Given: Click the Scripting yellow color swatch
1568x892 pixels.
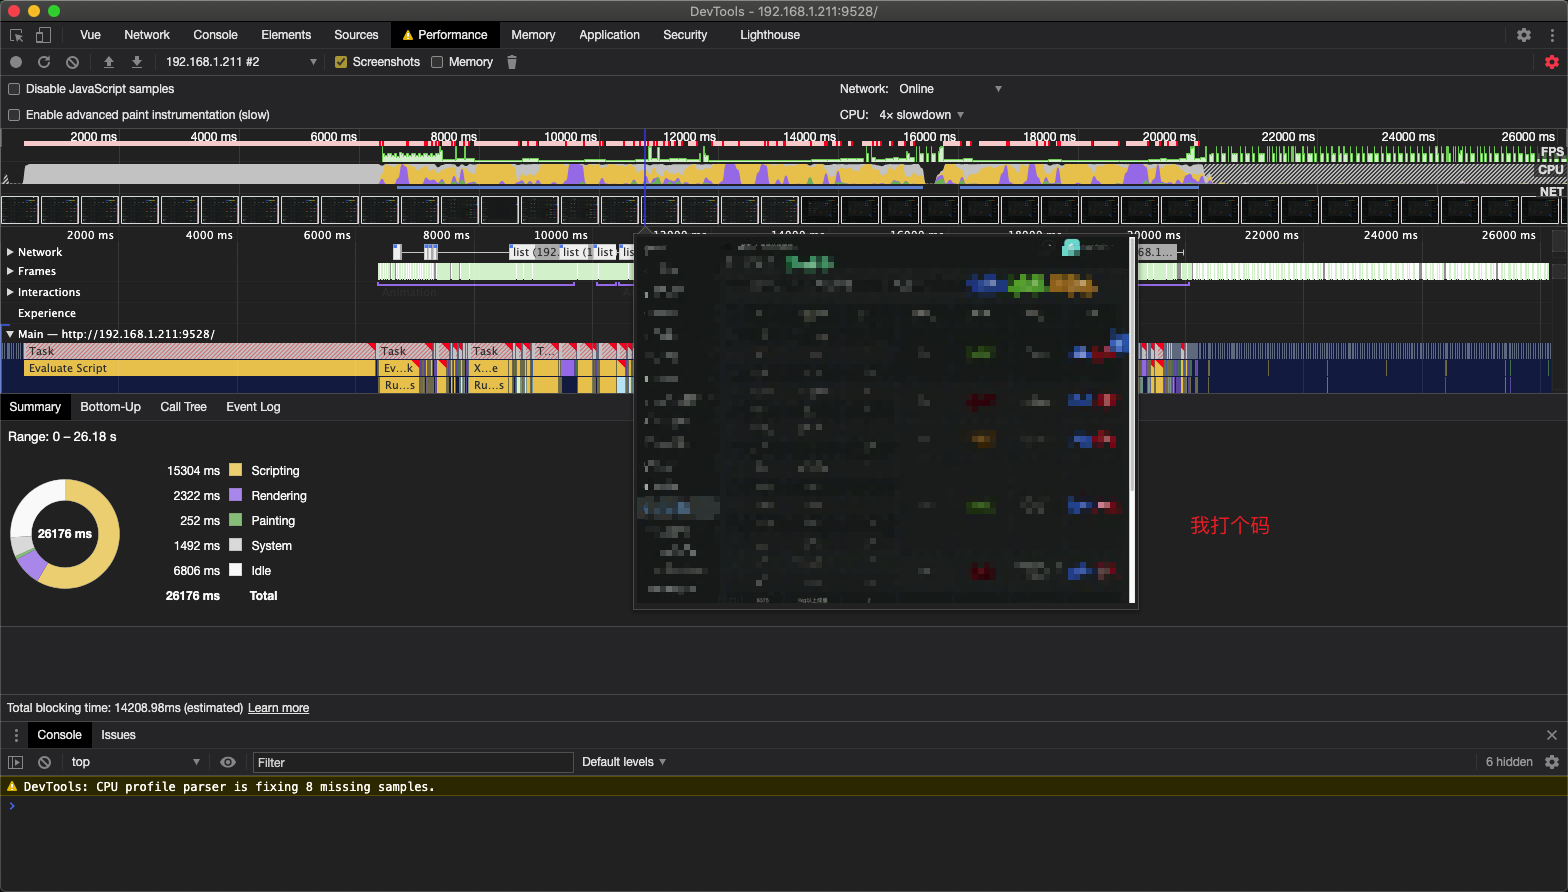Looking at the screenshot, I should [236, 470].
